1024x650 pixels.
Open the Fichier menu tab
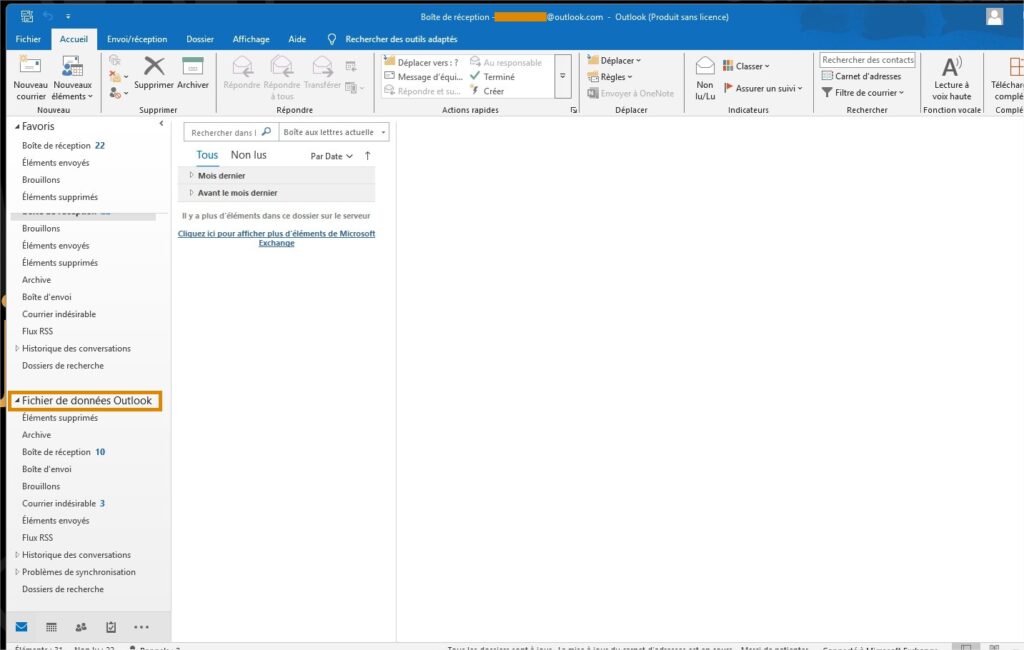point(28,39)
